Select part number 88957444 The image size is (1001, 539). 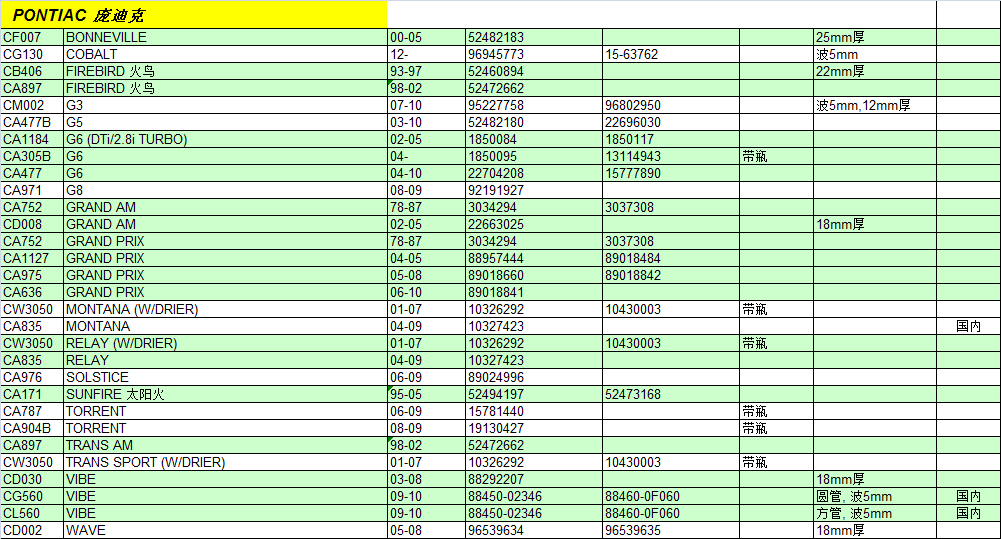(534, 258)
